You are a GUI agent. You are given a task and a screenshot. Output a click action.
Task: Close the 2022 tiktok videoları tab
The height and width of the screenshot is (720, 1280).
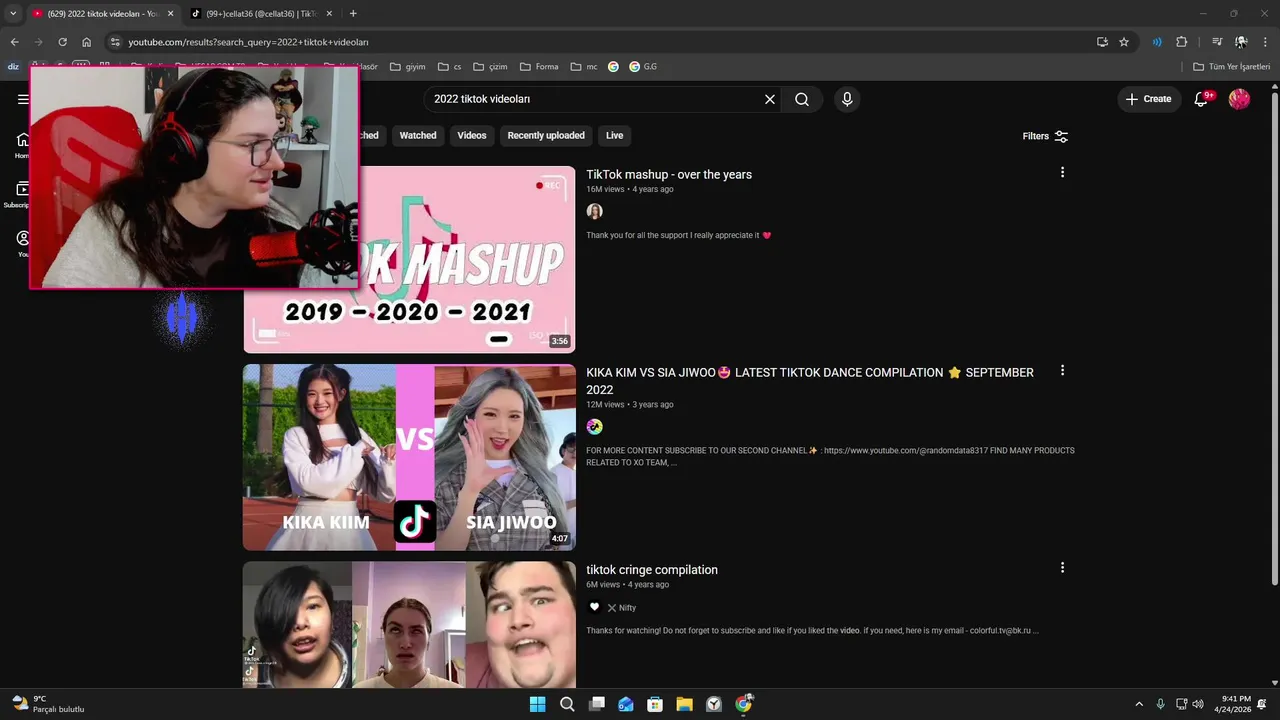pos(170,13)
